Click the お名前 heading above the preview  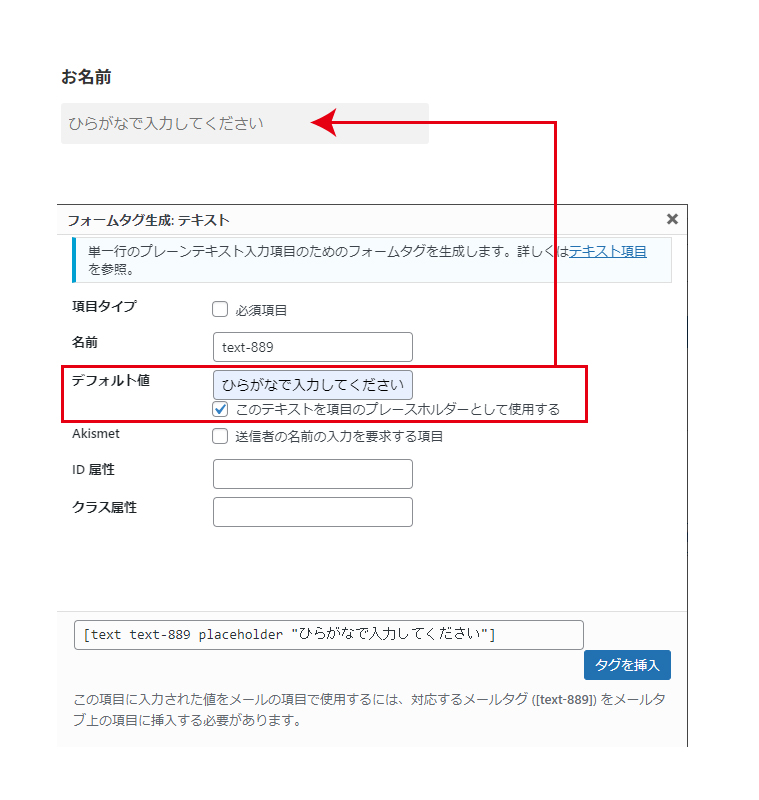tap(86, 77)
